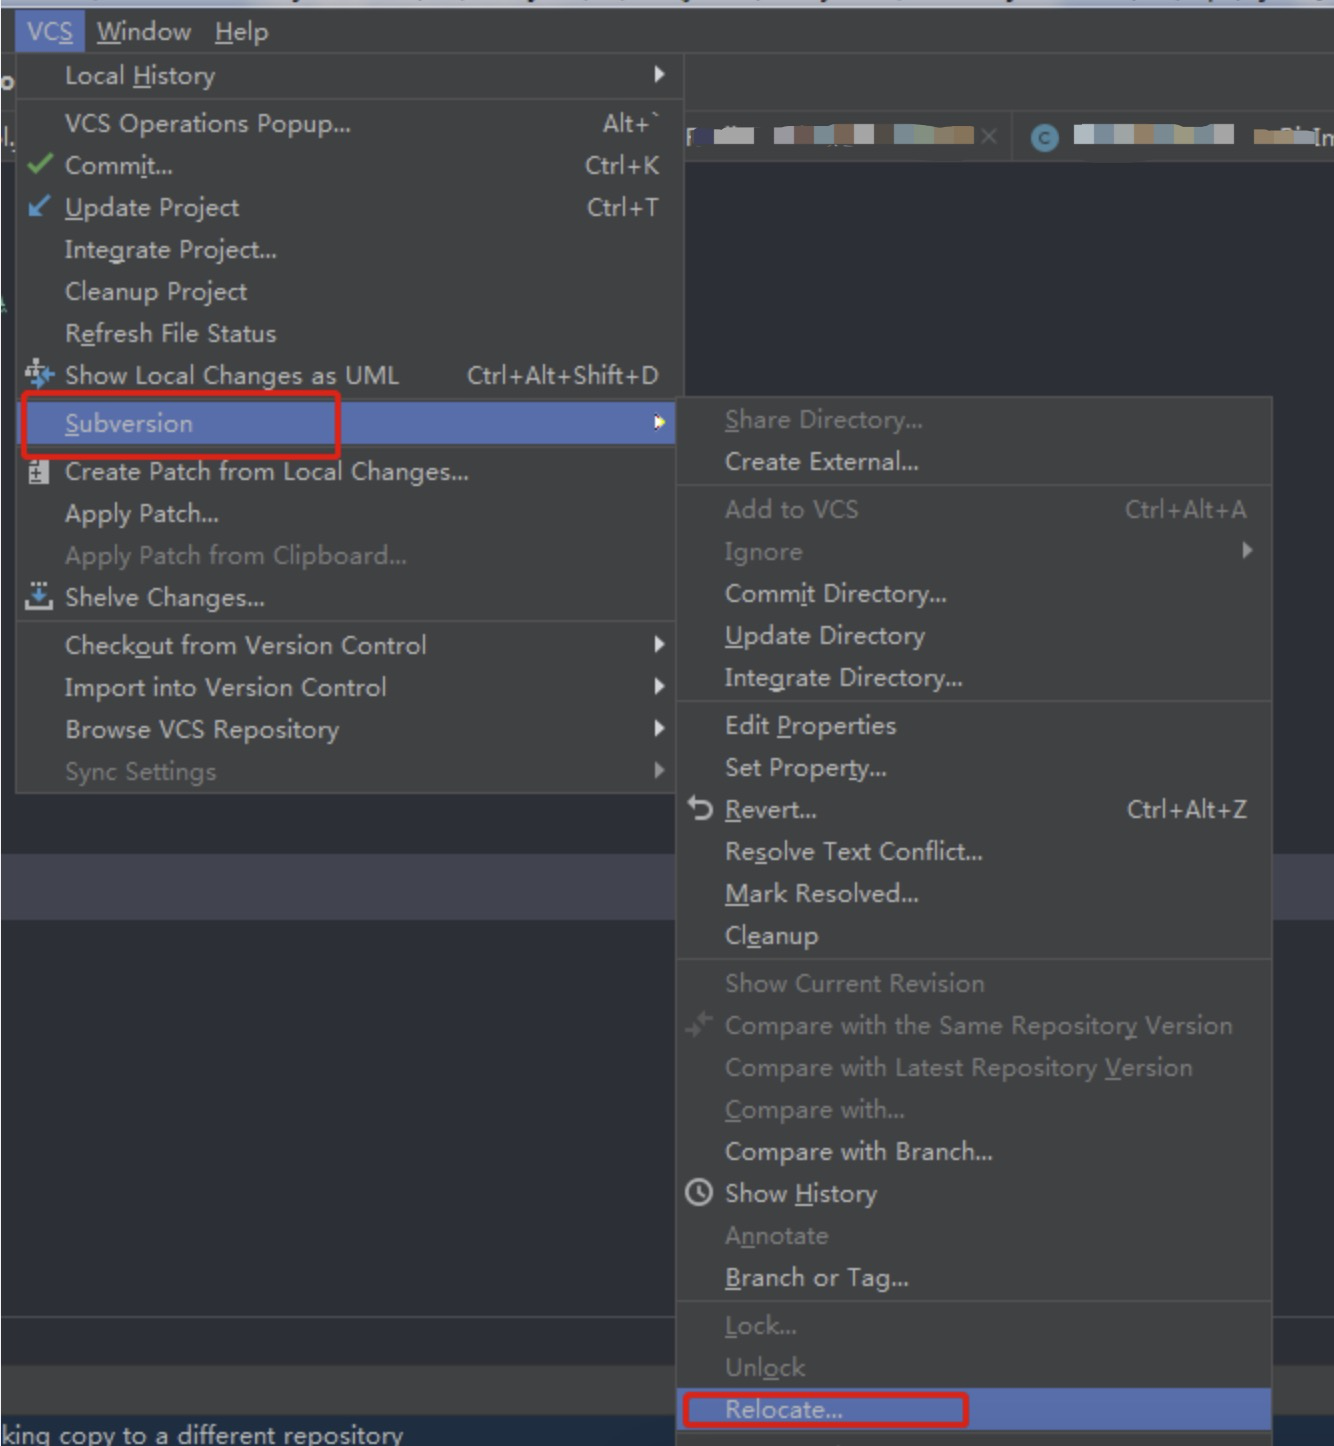Viewport: 1334px width, 1446px height.
Task: Click the Create Patch icon
Action: pos(39,471)
